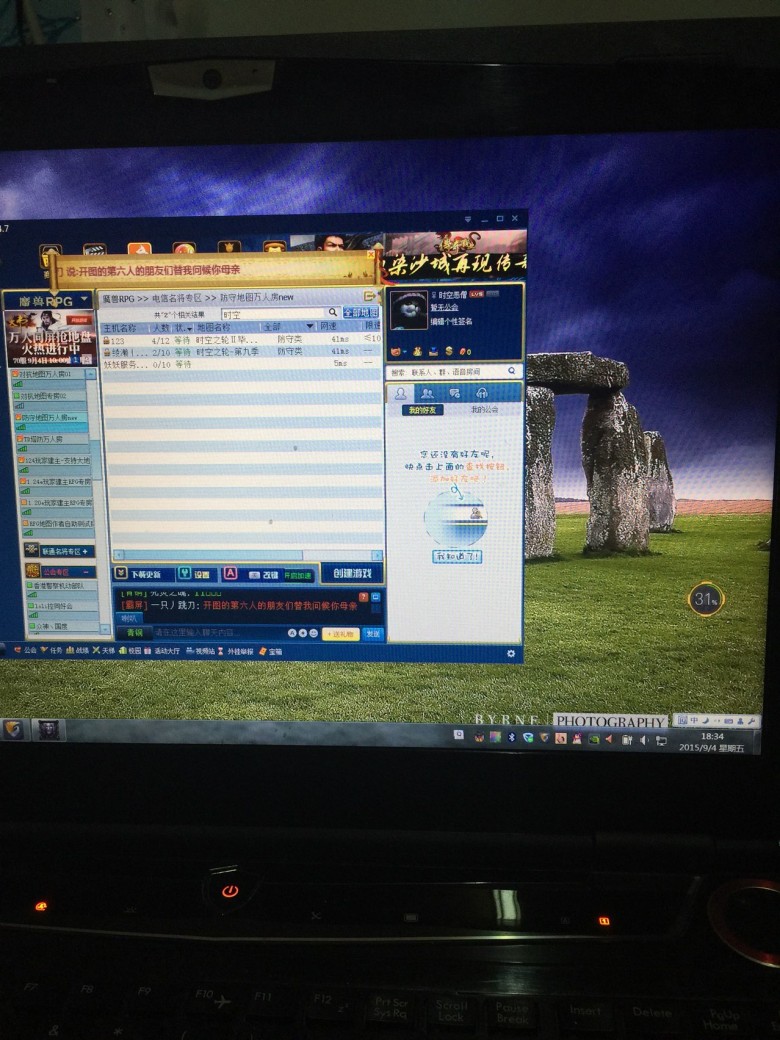Image resolution: width=780 pixels, height=1040 pixels.
Task: Switch to the 我的公会 tab
Action: [x=484, y=410]
